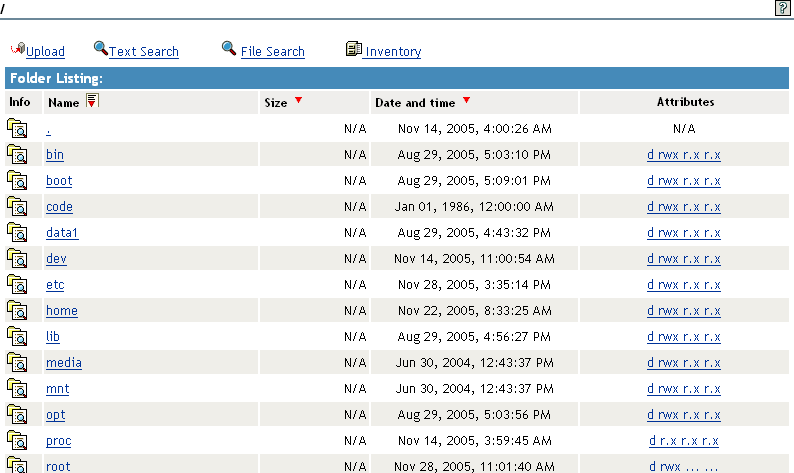Sort listing by Date and time arrow
Image resolution: width=794 pixels, height=473 pixels.
pyautogui.click(x=466, y=101)
